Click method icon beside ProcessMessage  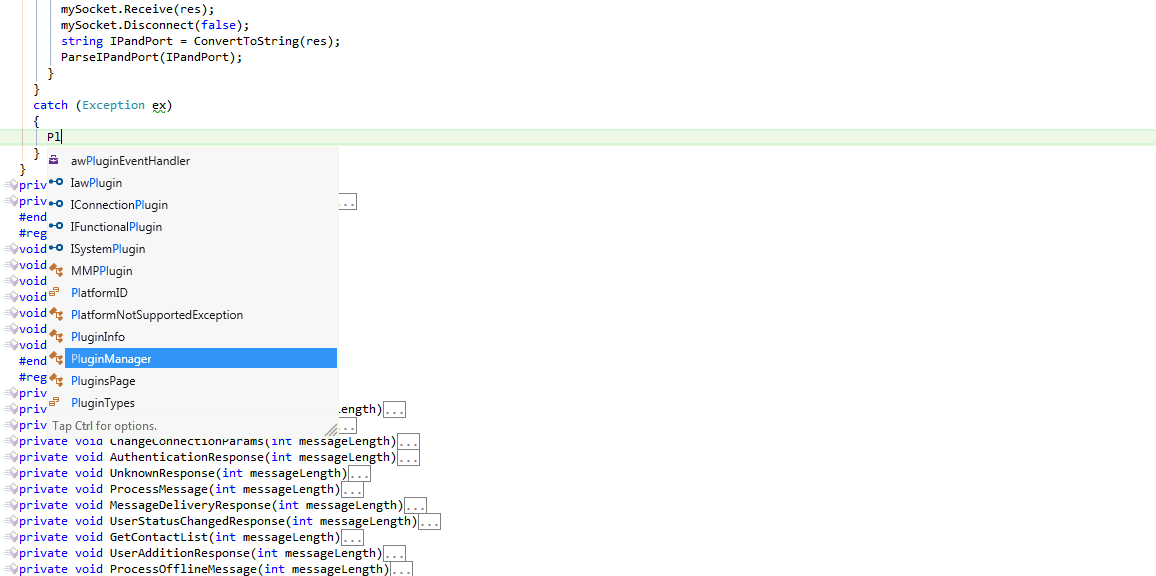10,489
